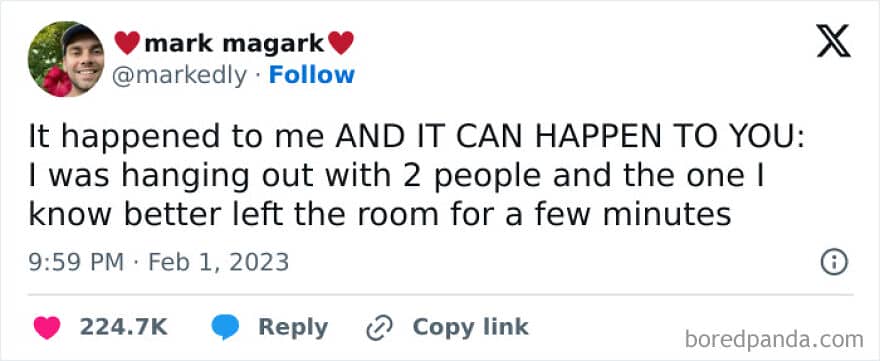Click the capitalized "AND IT CAN HAPPEN TO YOU" text

tap(566, 138)
